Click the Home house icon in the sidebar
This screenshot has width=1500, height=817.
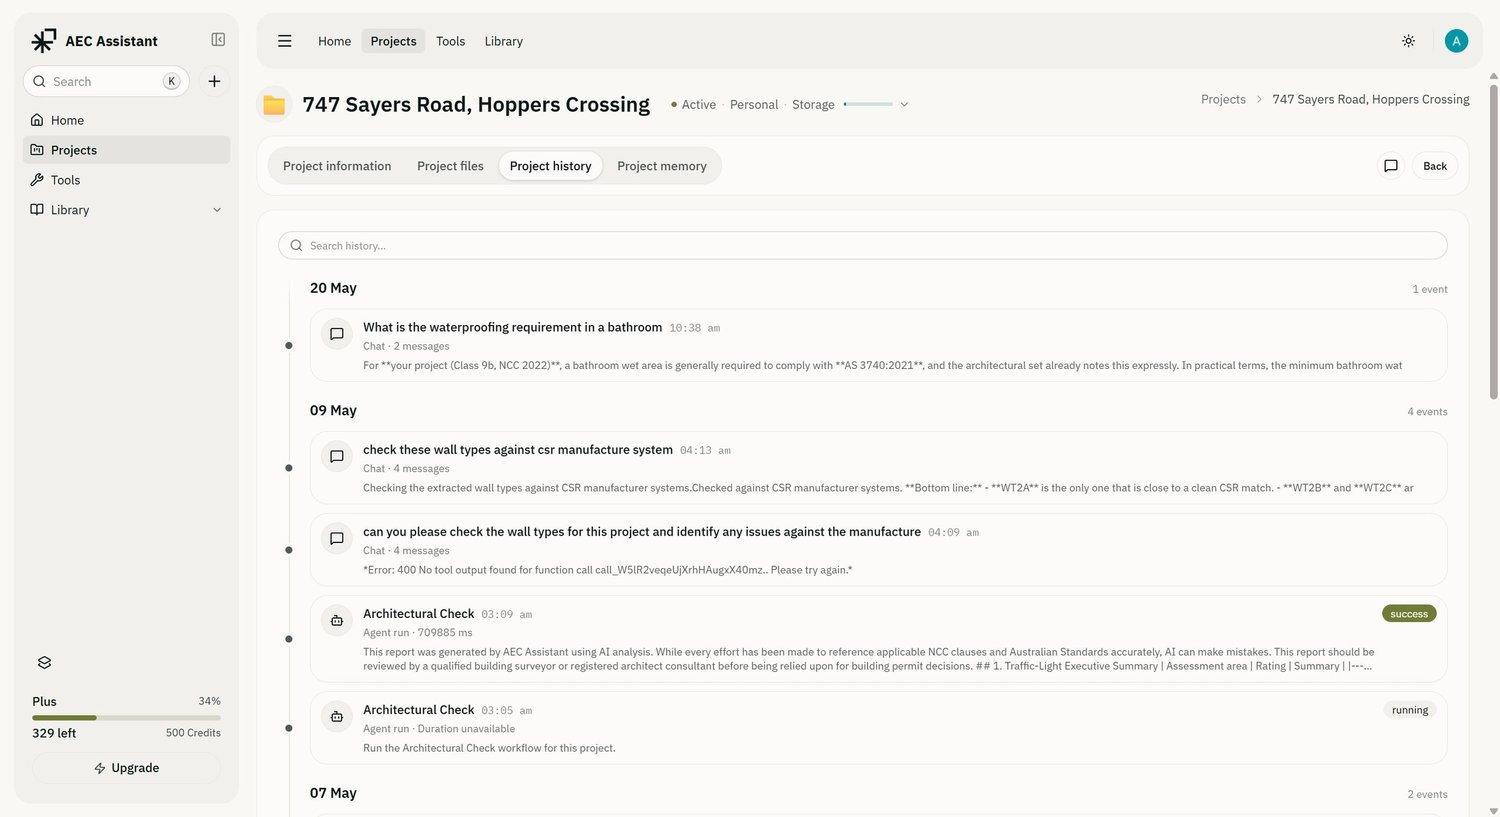[x=37, y=120]
